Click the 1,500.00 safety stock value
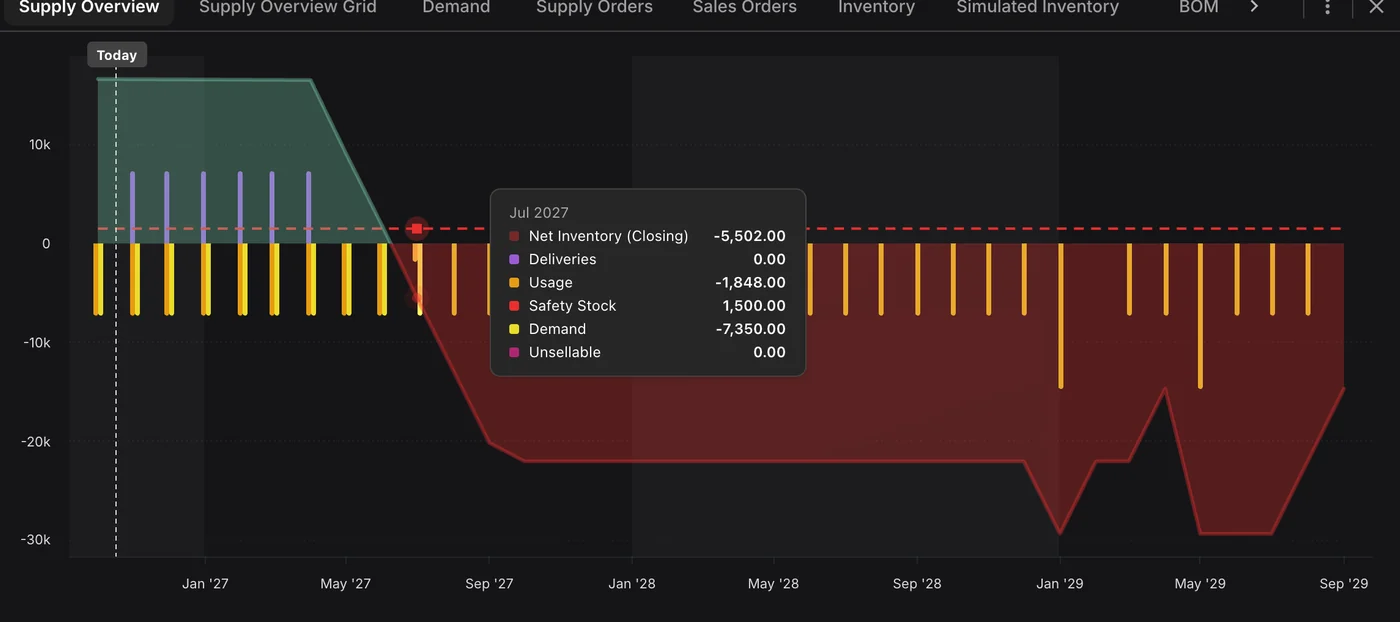Viewport: 1400px width, 622px height. tap(754, 306)
